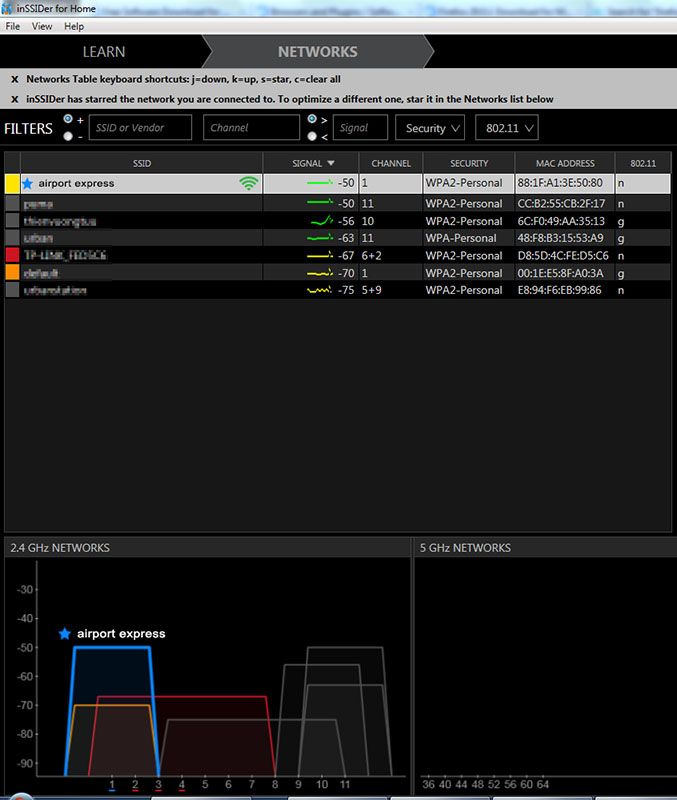Image resolution: width=677 pixels, height=800 pixels.
Task: Switch to the NETWORKS tab
Action: (x=317, y=52)
